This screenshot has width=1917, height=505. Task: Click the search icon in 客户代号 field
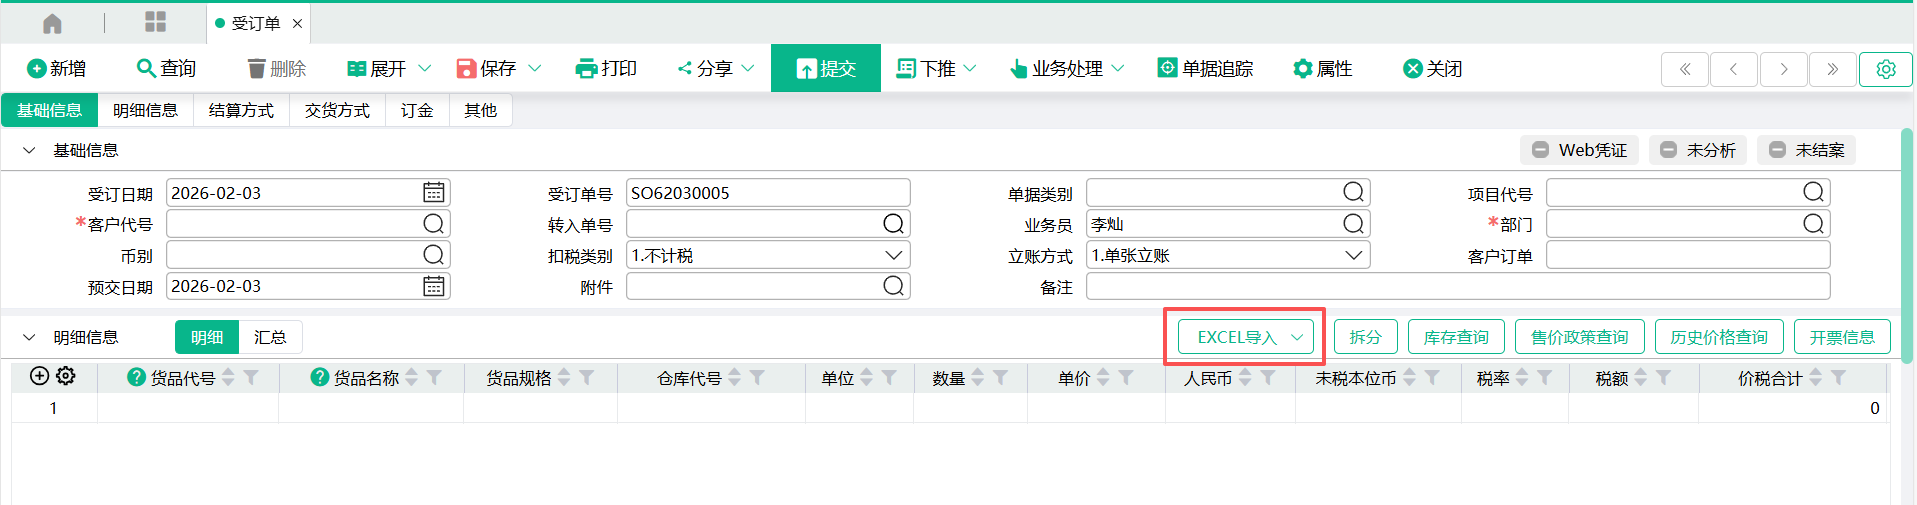point(433,224)
